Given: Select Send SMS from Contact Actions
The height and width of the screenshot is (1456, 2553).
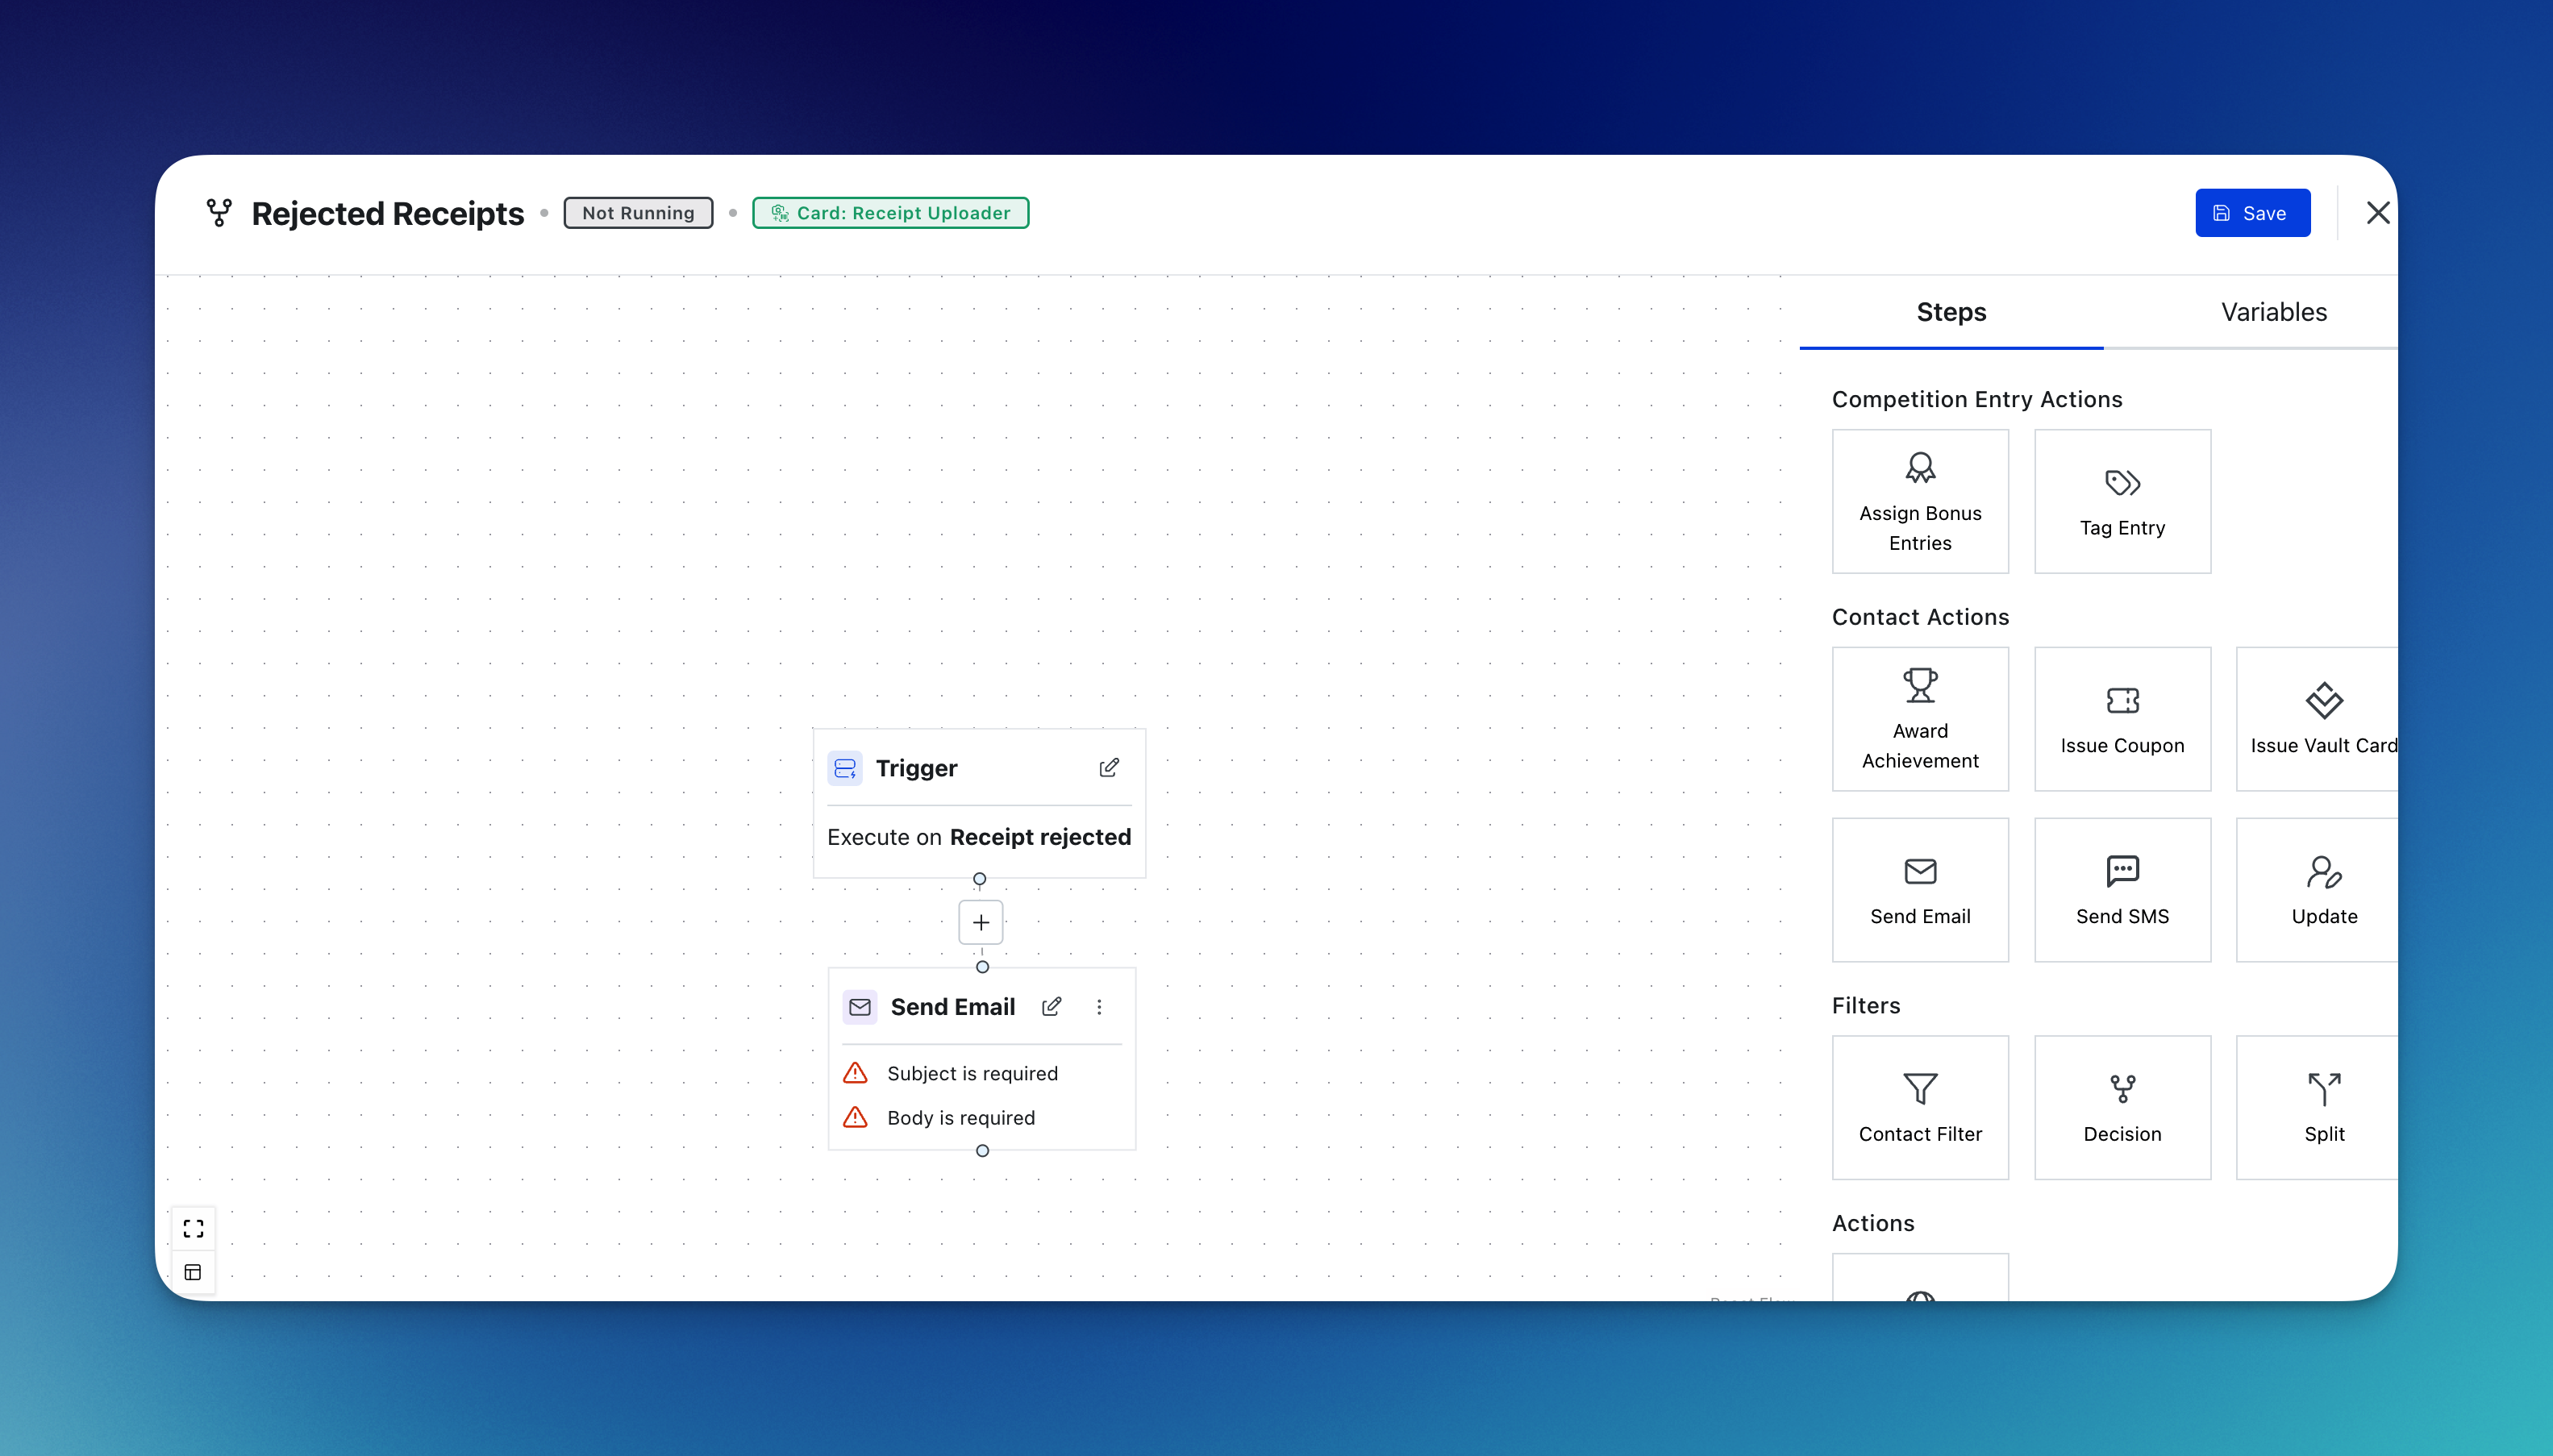Looking at the screenshot, I should pos(2121,889).
